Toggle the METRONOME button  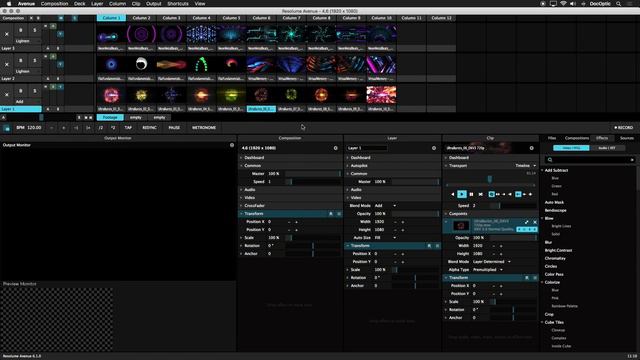click(204, 127)
